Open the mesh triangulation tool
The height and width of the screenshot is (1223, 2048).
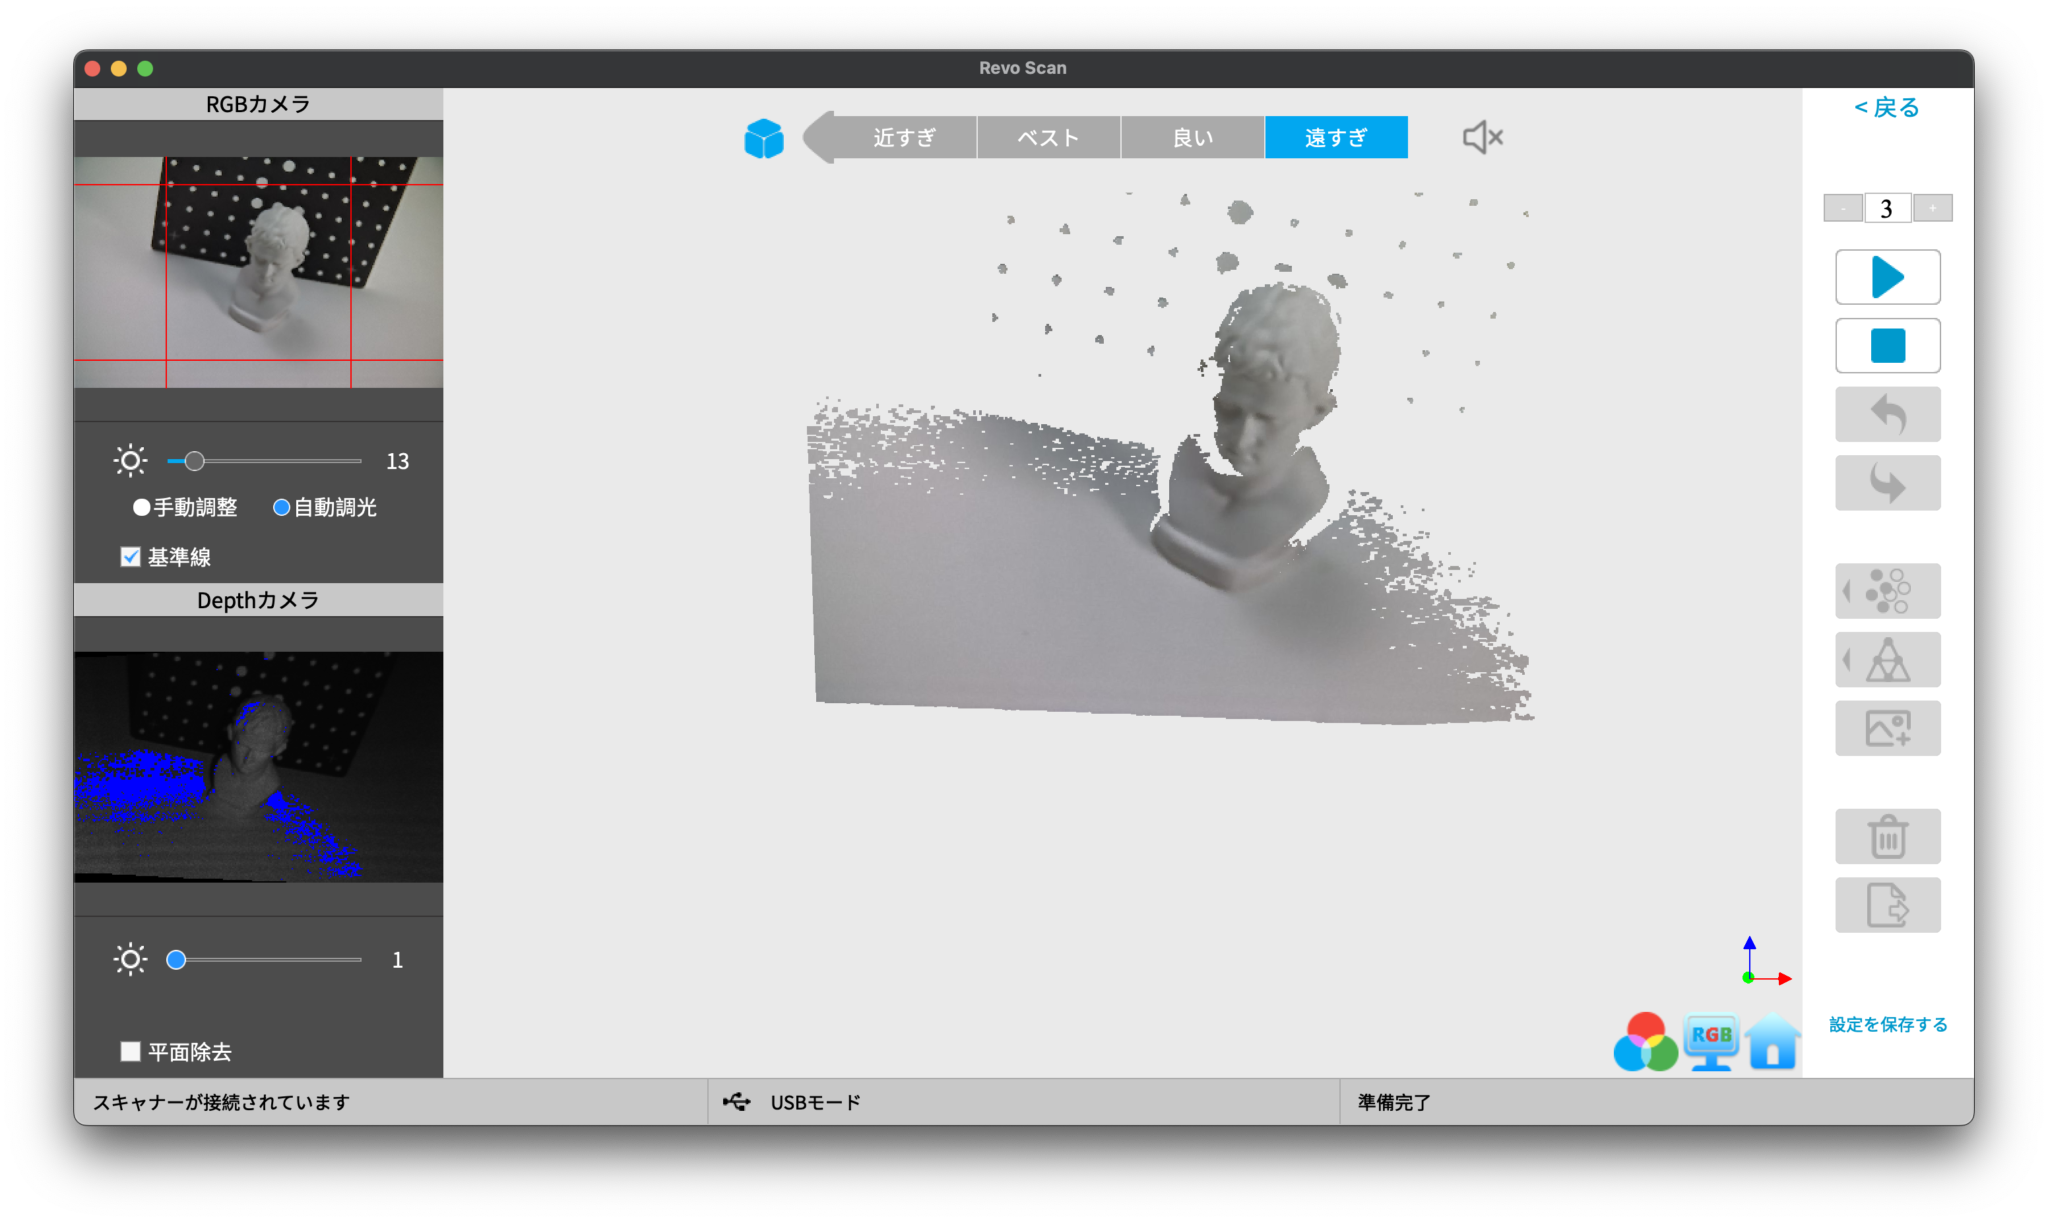point(1887,660)
